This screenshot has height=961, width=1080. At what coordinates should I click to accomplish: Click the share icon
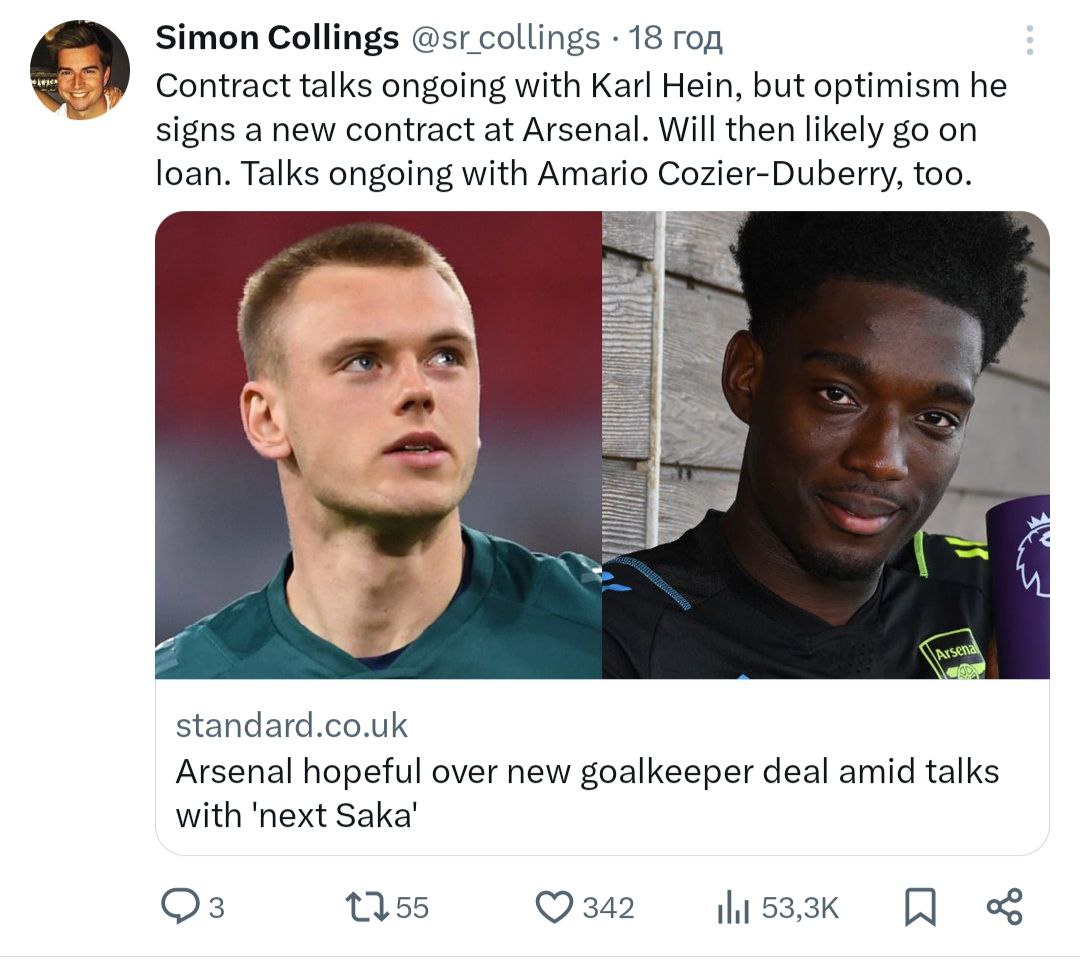coord(1004,907)
